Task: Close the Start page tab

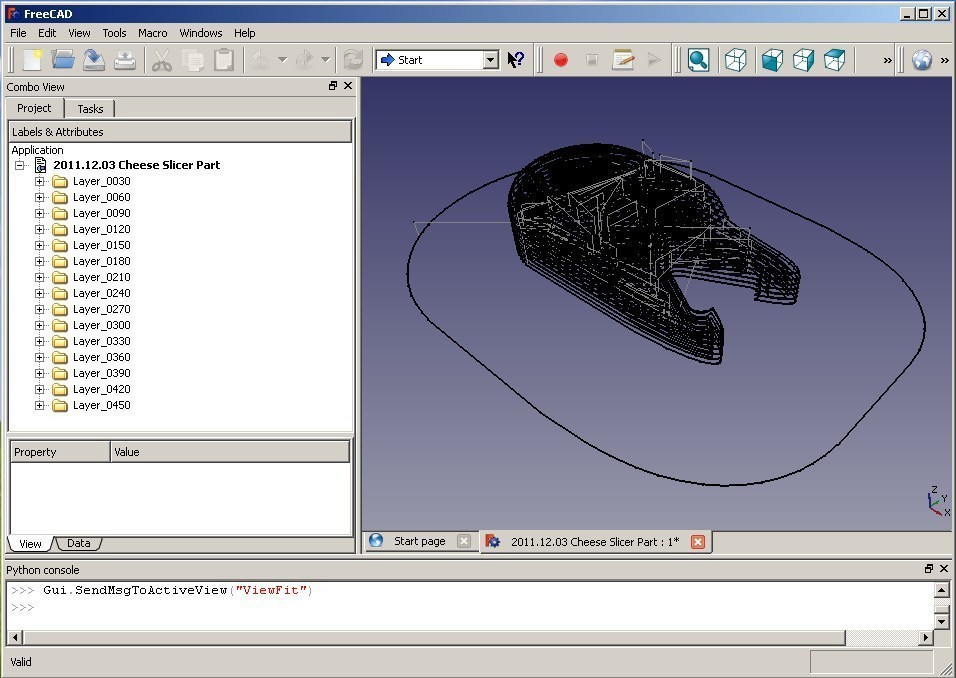Action: [x=463, y=540]
